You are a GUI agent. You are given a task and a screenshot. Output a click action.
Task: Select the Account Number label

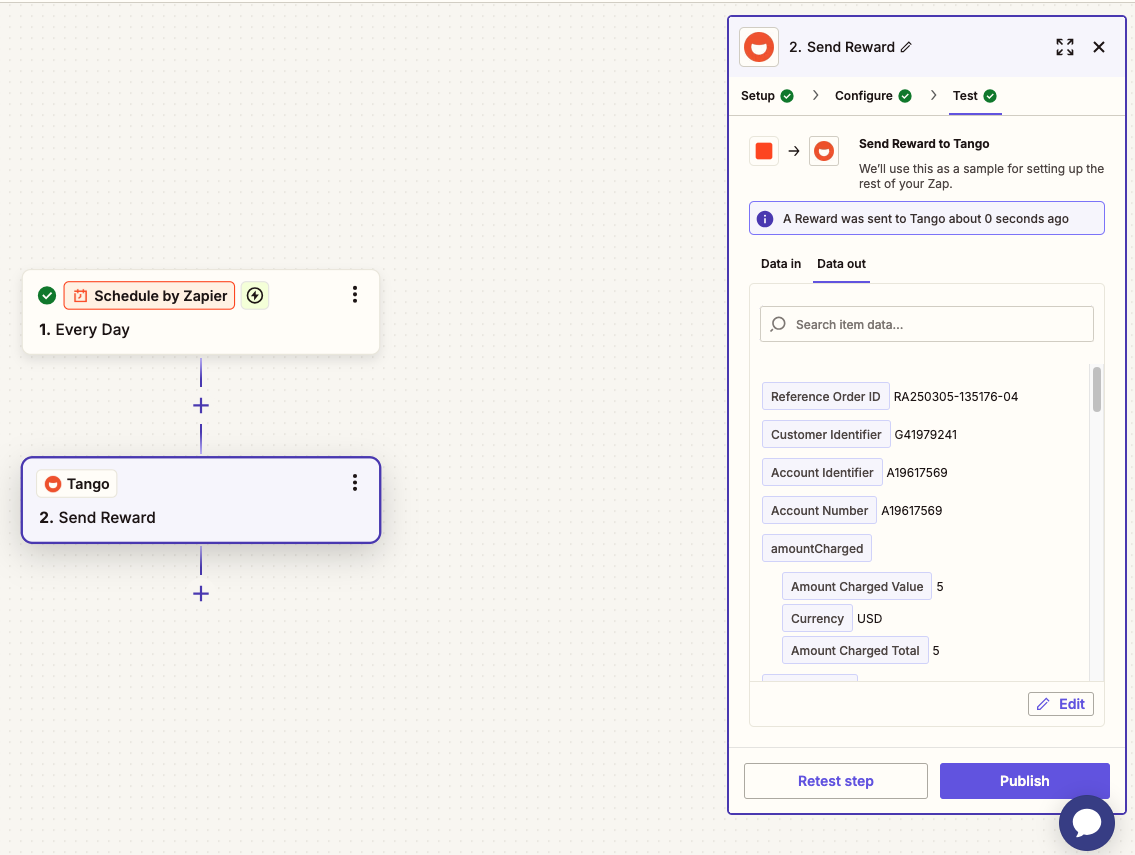(x=819, y=510)
